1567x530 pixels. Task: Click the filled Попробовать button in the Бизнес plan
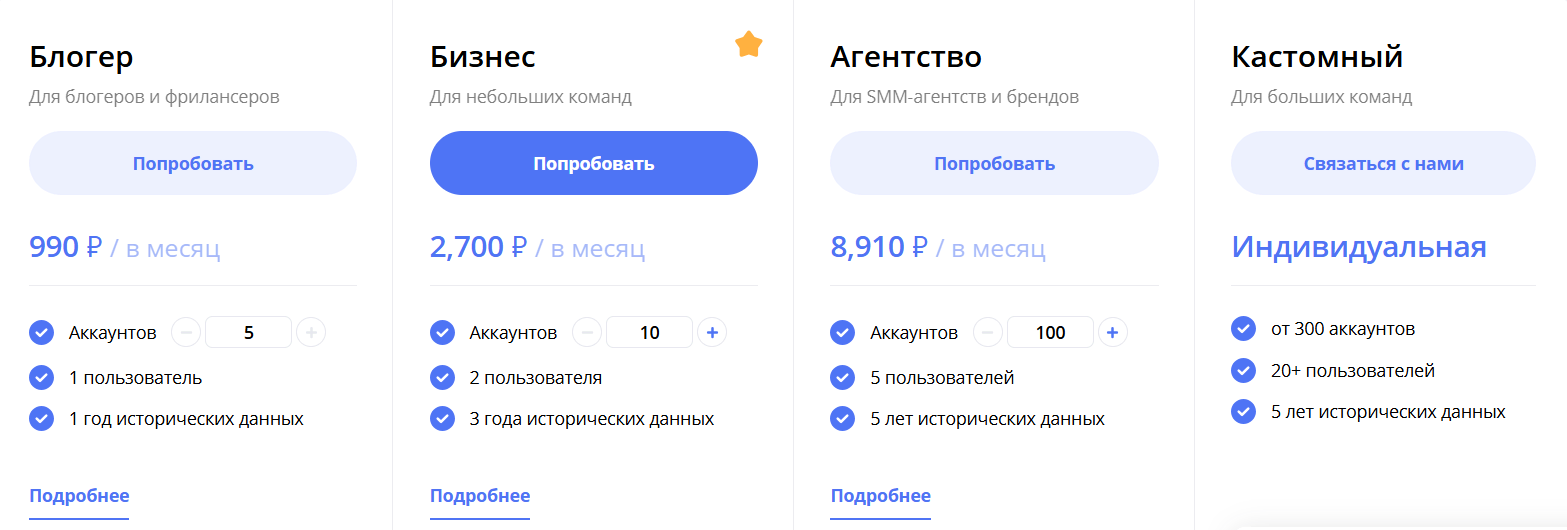pos(594,163)
